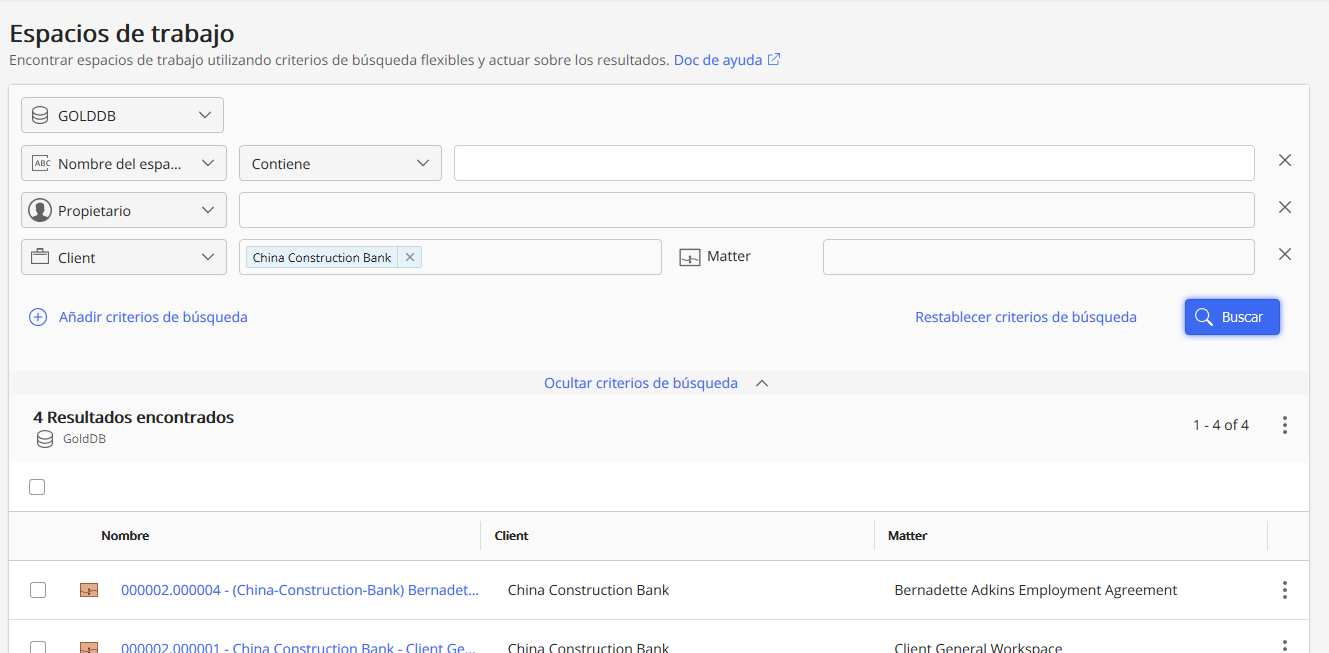Remove the Propietario criteria row
The height and width of the screenshot is (653, 1329).
[x=1285, y=207]
